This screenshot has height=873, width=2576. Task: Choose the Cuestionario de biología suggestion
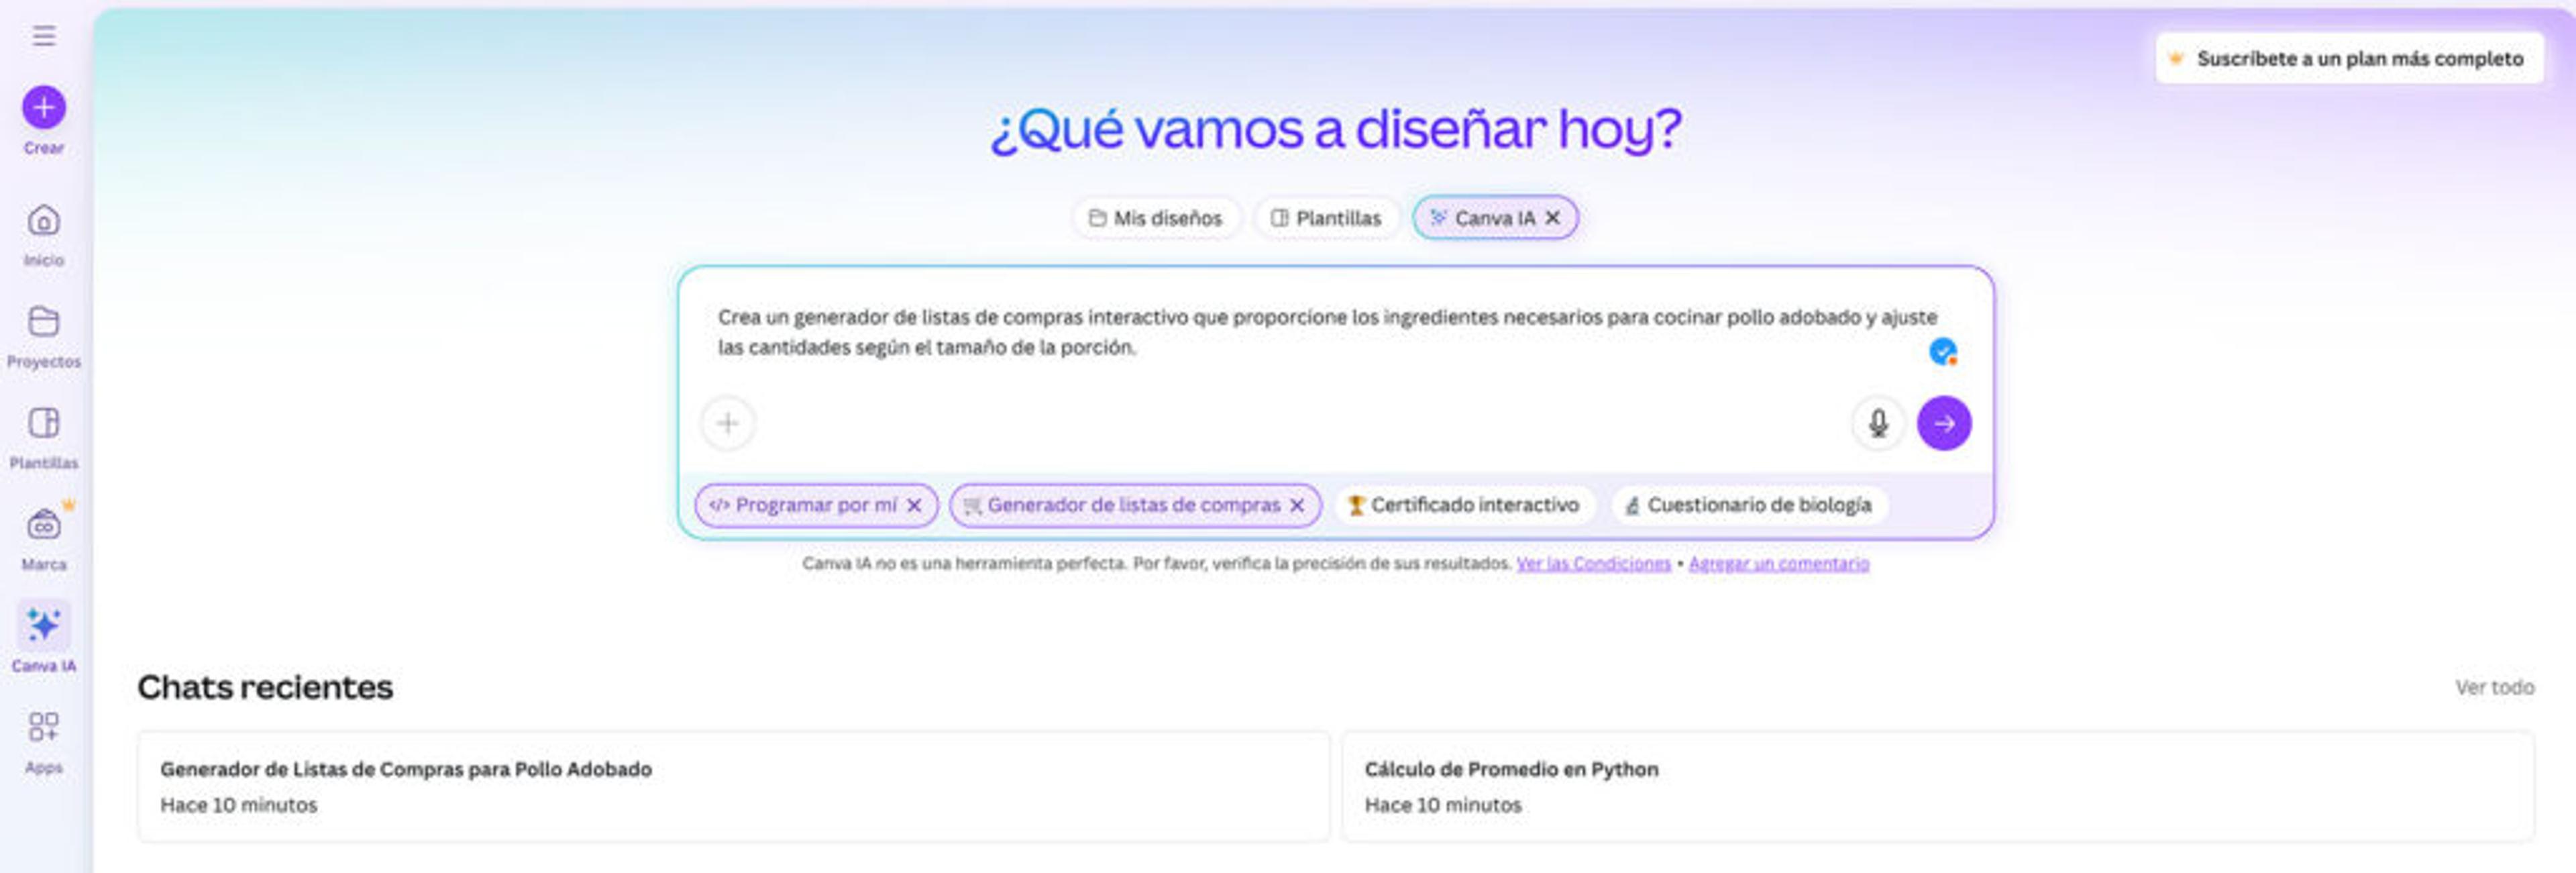[x=1748, y=506]
